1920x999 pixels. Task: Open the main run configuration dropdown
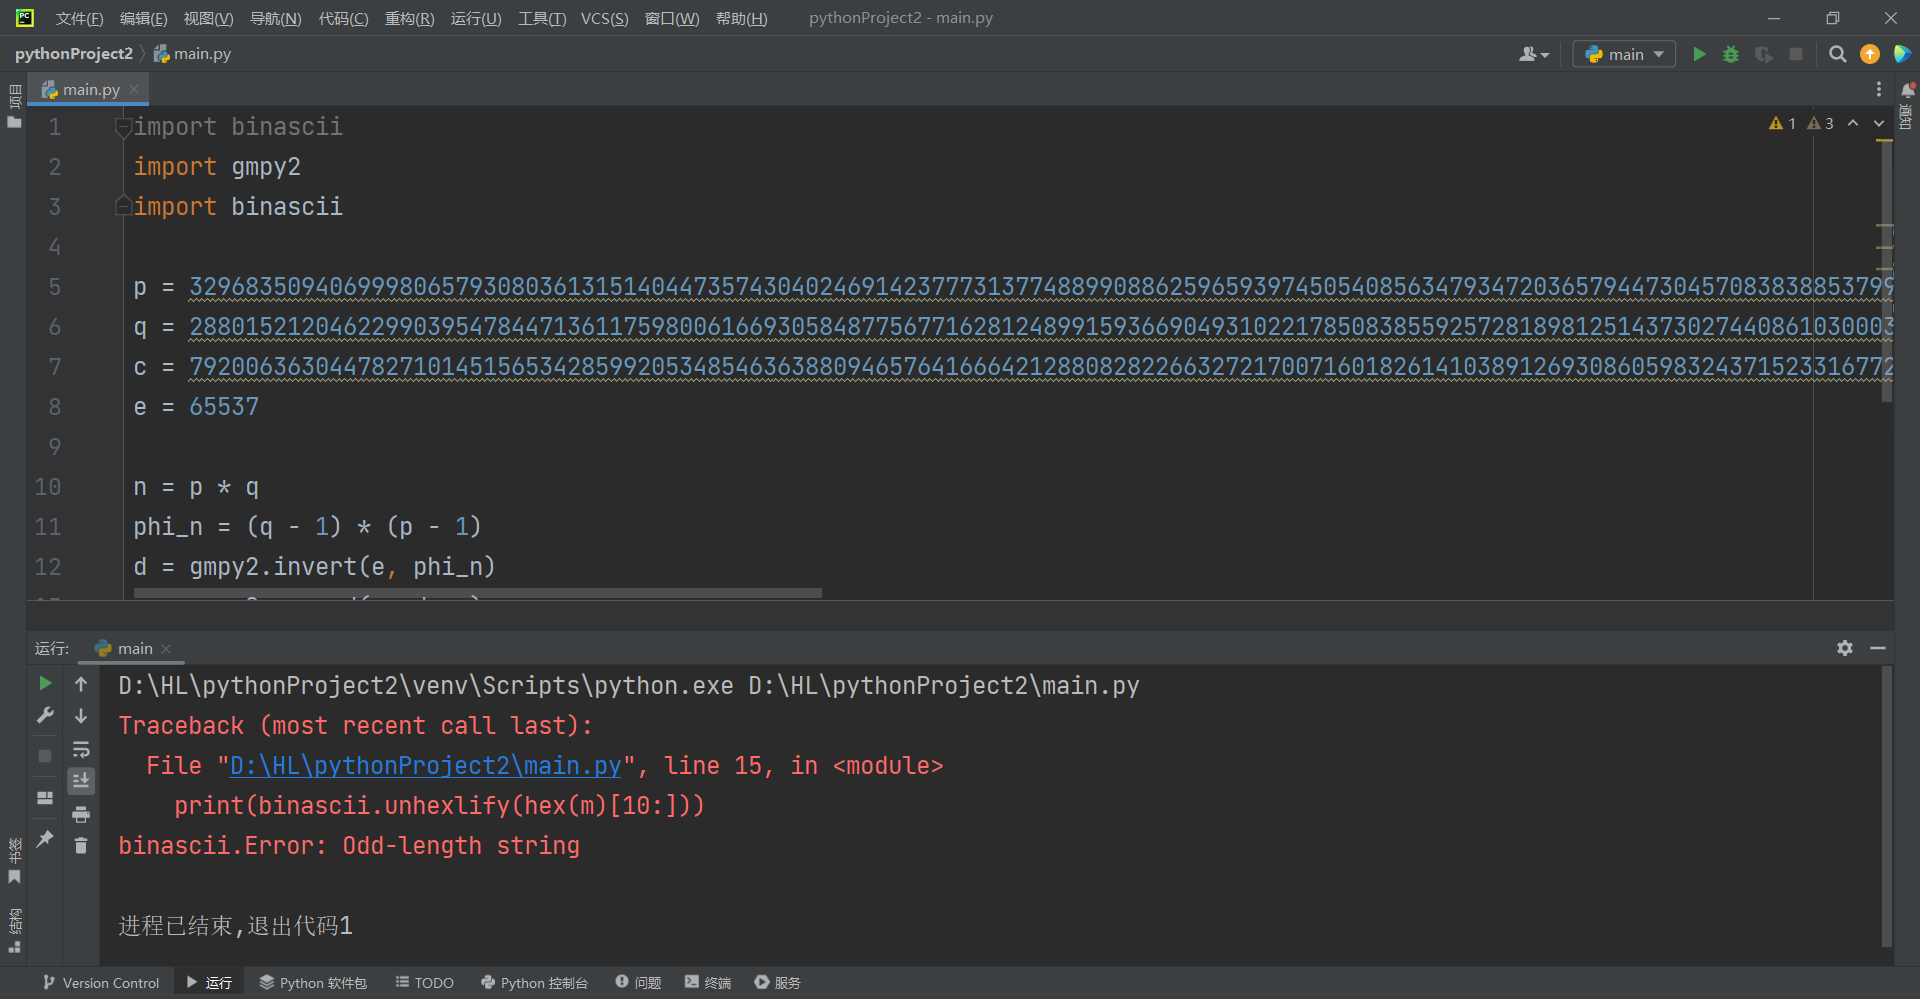click(1624, 54)
